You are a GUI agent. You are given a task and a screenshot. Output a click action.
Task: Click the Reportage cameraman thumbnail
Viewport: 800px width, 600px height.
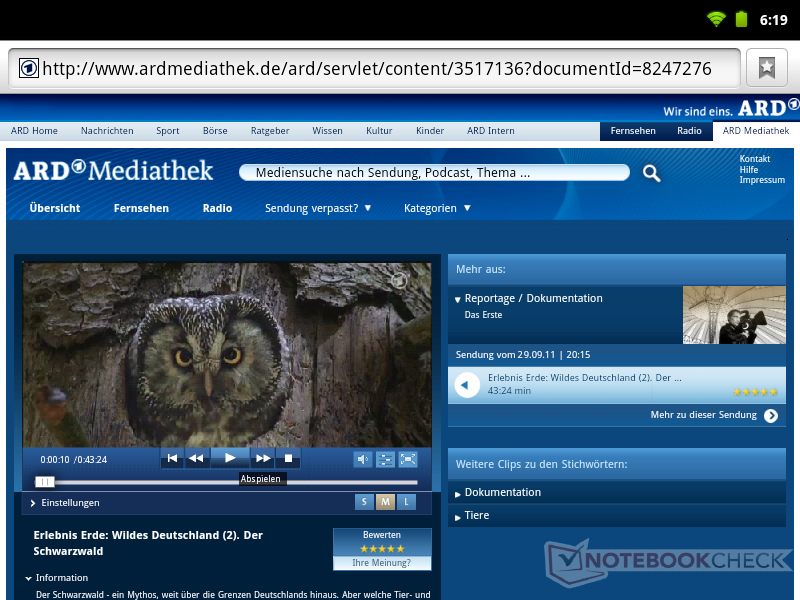(734, 315)
